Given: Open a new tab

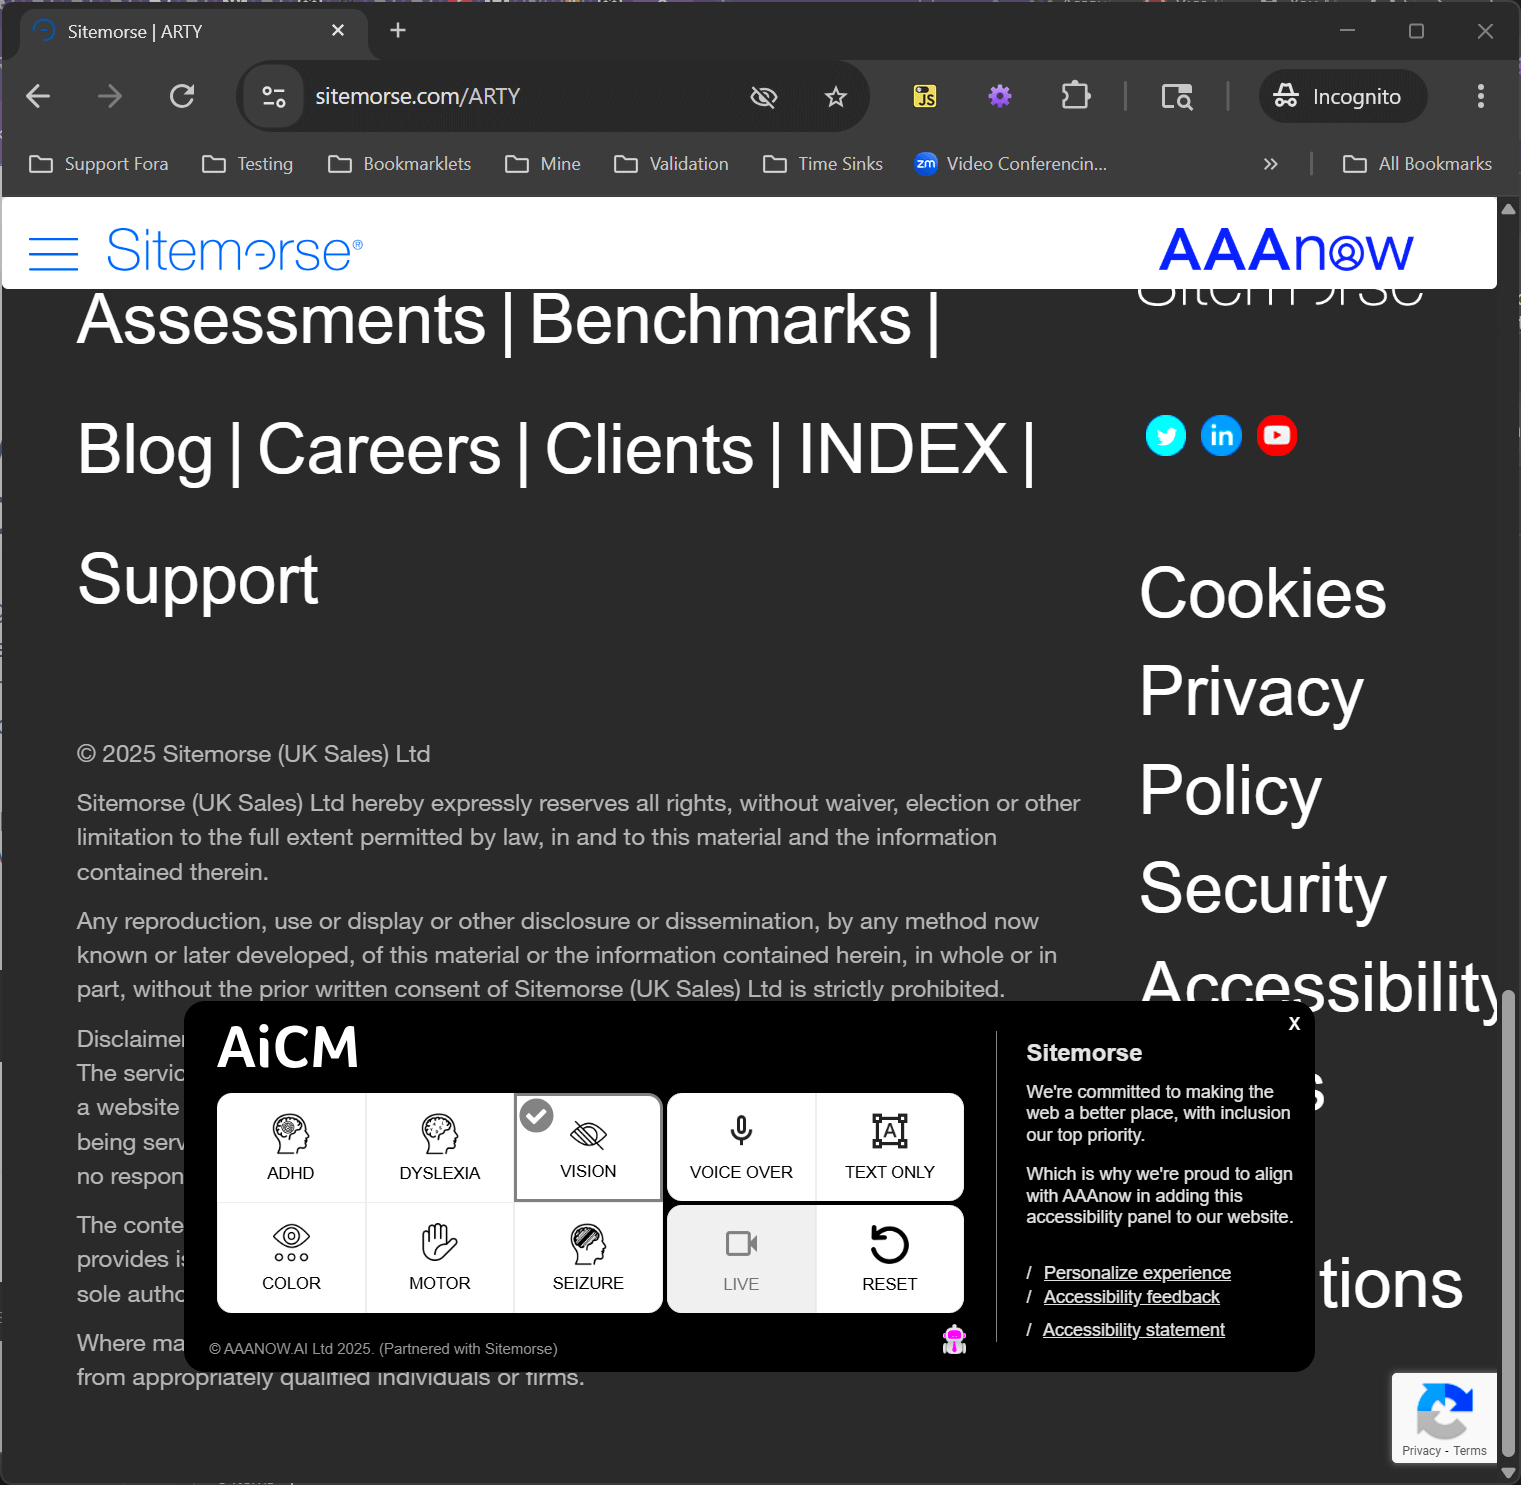Looking at the screenshot, I should pyautogui.click(x=398, y=31).
